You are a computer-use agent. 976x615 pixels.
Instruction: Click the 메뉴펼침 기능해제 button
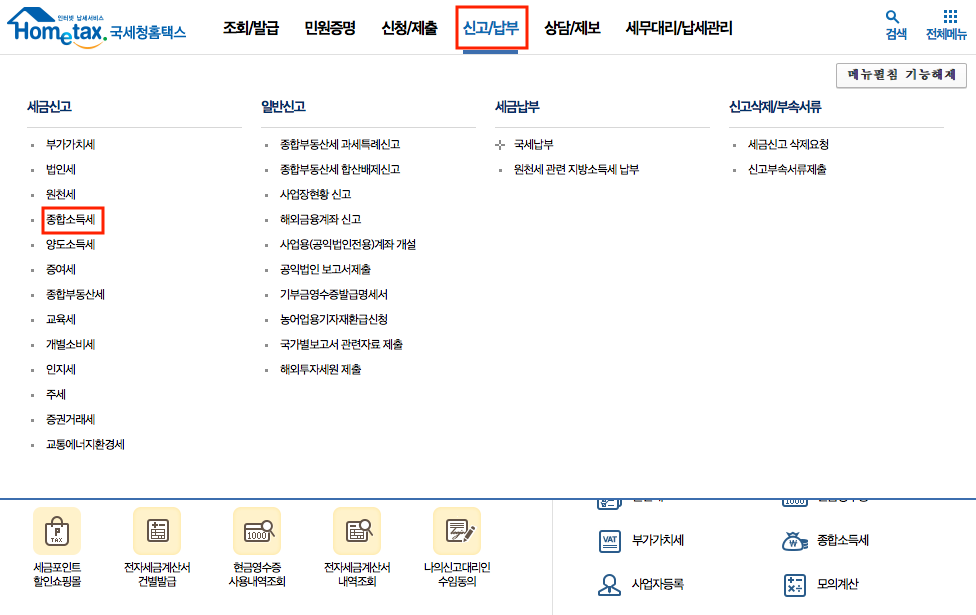(x=899, y=74)
